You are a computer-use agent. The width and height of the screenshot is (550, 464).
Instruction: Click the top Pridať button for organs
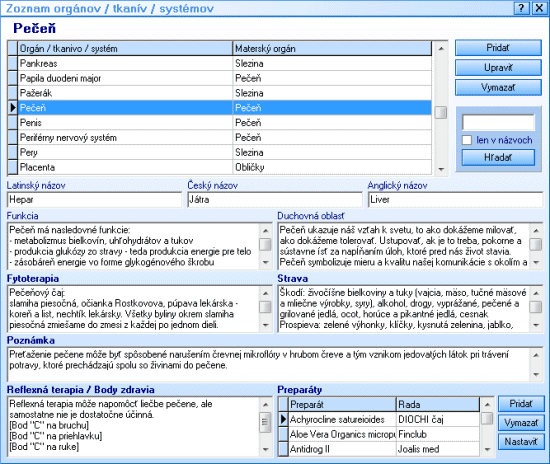pyautogui.click(x=498, y=48)
